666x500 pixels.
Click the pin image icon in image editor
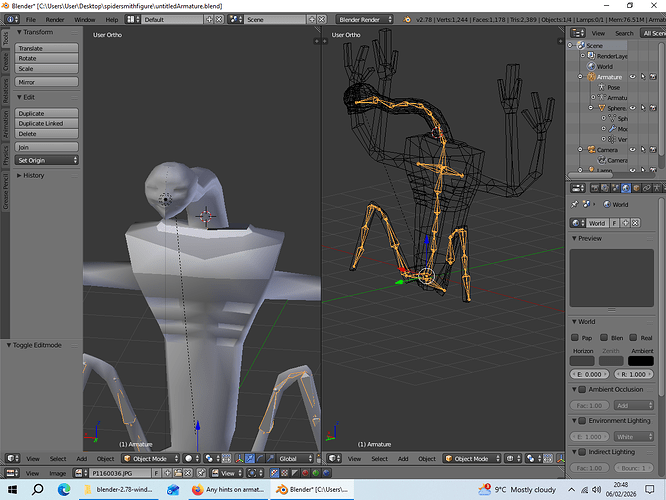(x=201, y=473)
